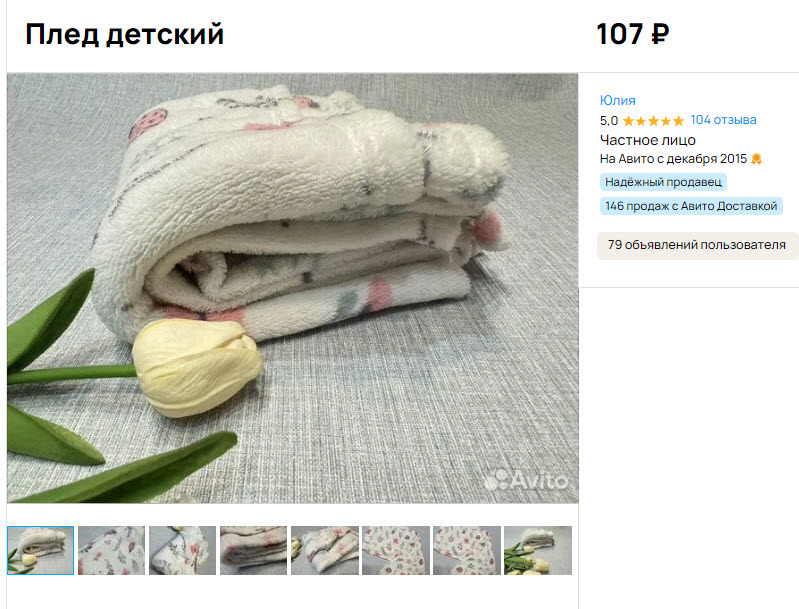This screenshot has height=609, width=799.
Task: Select the seventh photo thumbnail
Action: (x=467, y=550)
